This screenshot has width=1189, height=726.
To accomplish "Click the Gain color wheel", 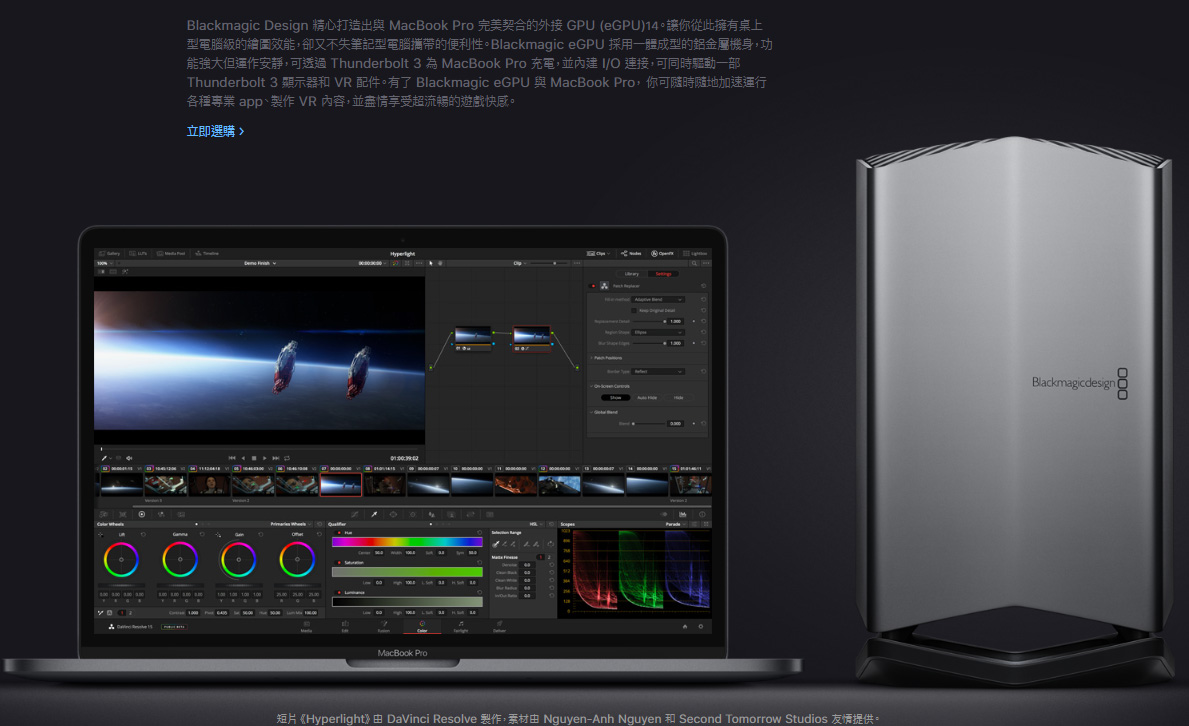I will point(238,561).
